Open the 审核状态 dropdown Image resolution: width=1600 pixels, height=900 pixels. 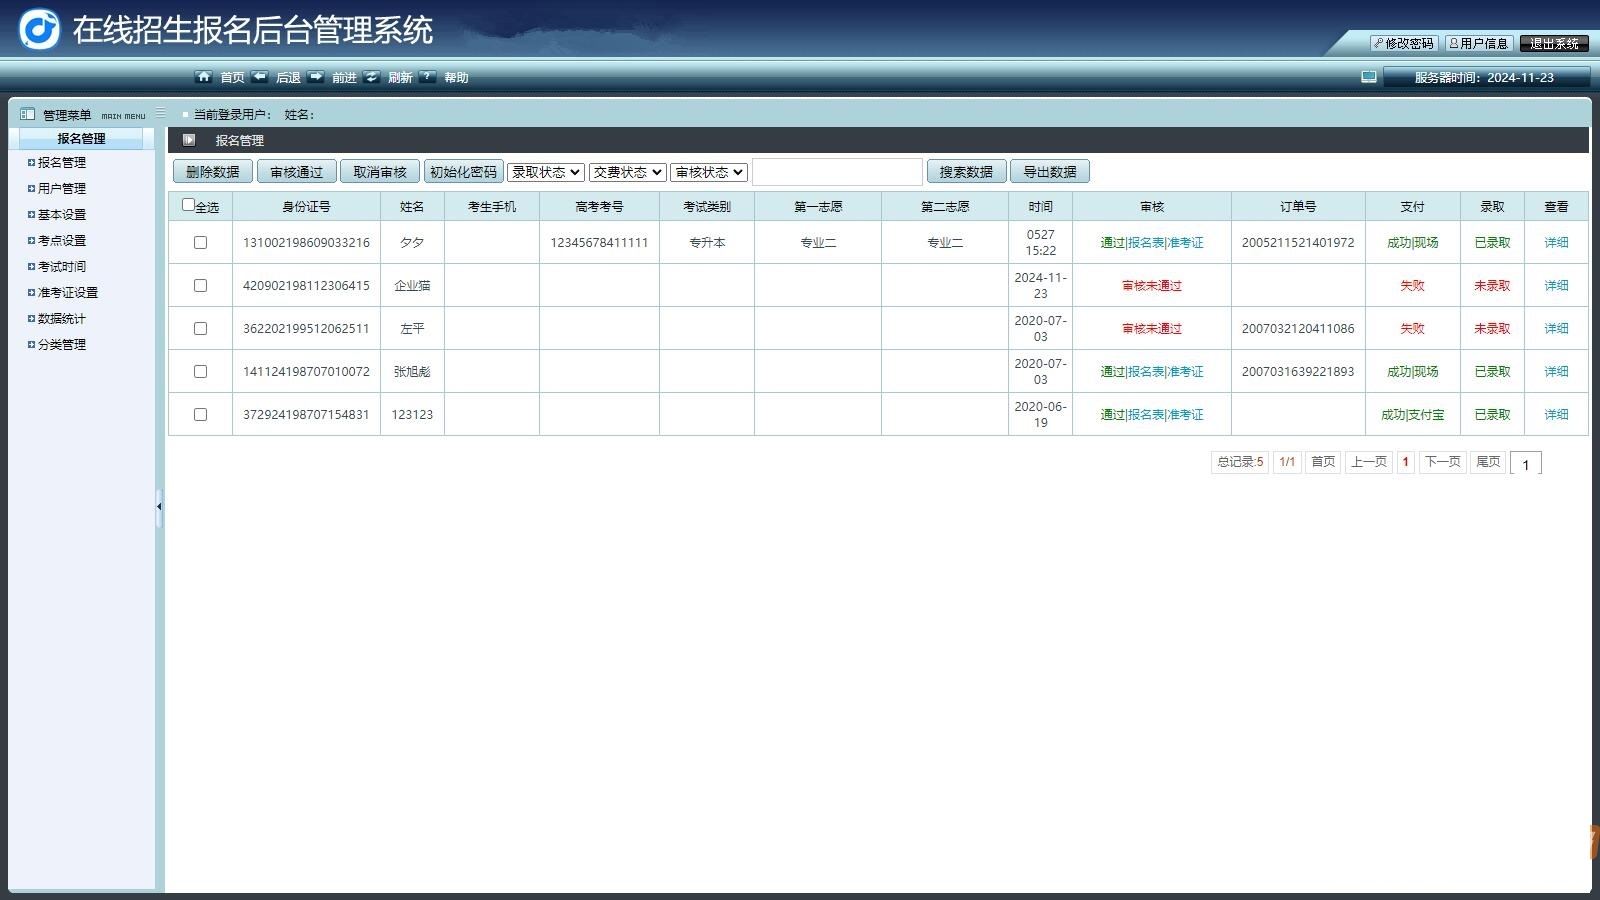[708, 171]
